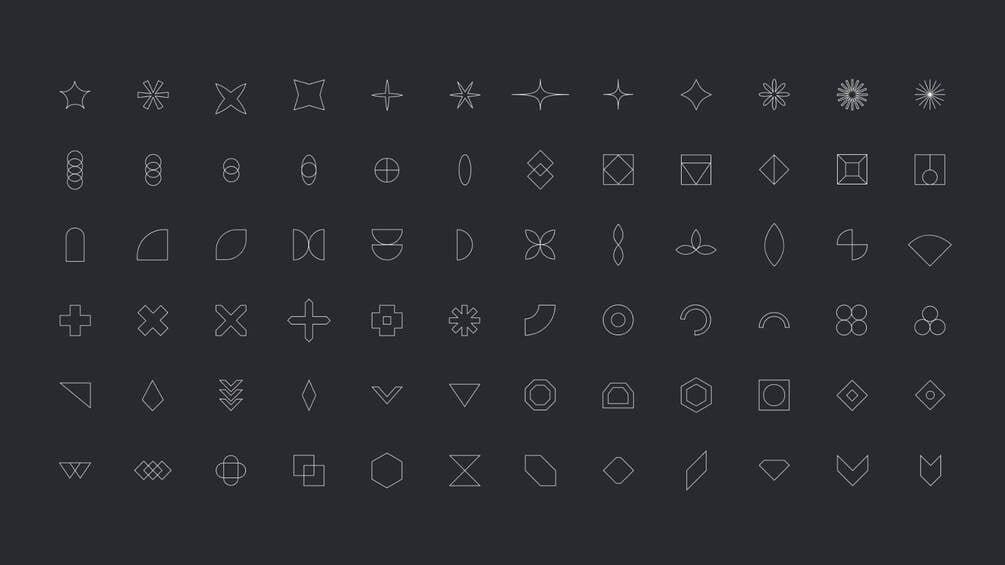Click the two overlapping squares icon
1005x565 pixels.
pyautogui.click(x=308, y=471)
